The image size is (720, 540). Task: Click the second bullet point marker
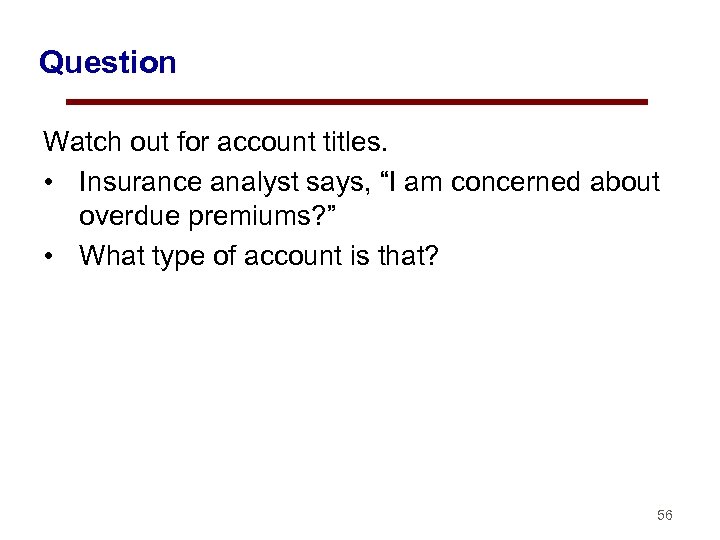(49, 256)
